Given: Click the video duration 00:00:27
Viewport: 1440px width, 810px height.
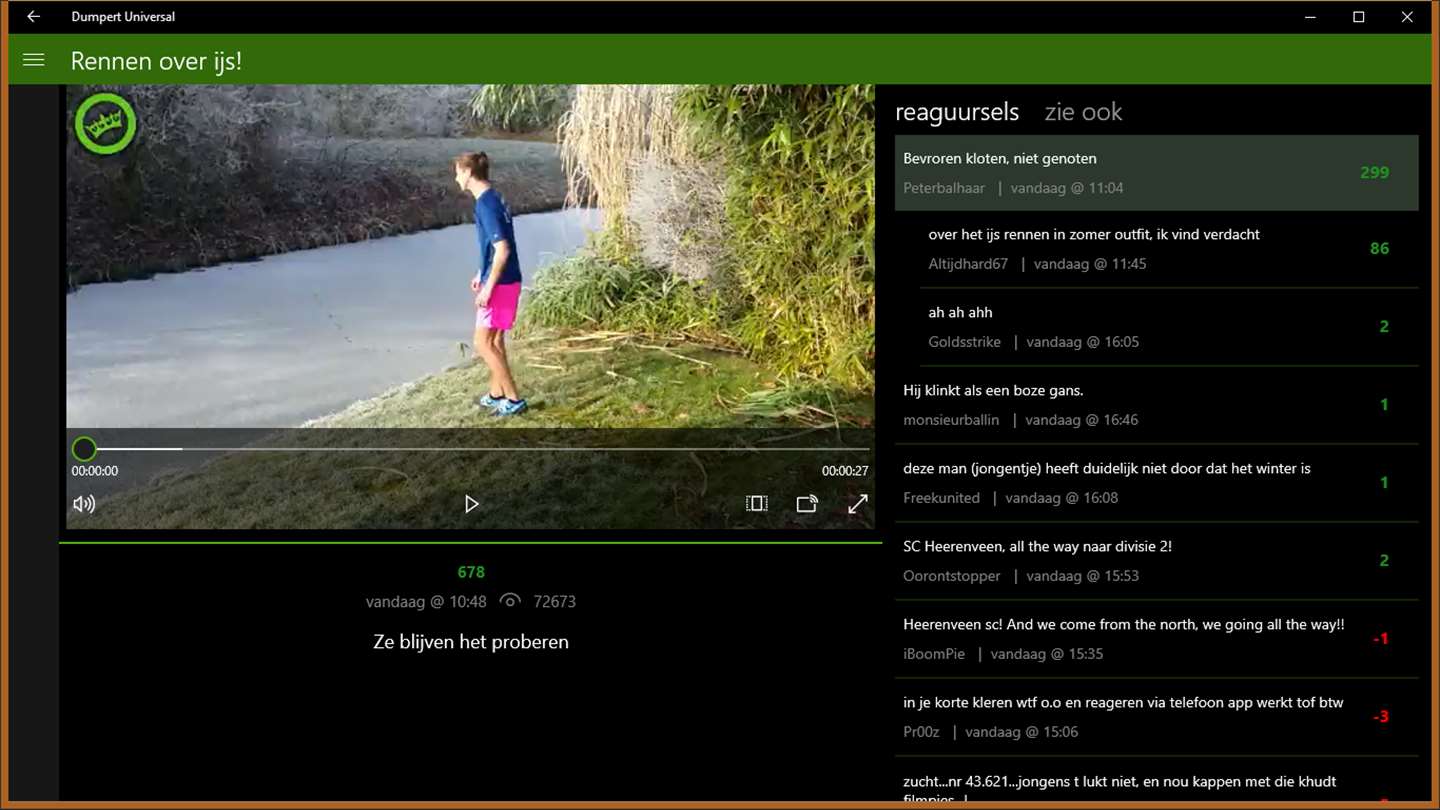Looking at the screenshot, I should coord(845,471).
